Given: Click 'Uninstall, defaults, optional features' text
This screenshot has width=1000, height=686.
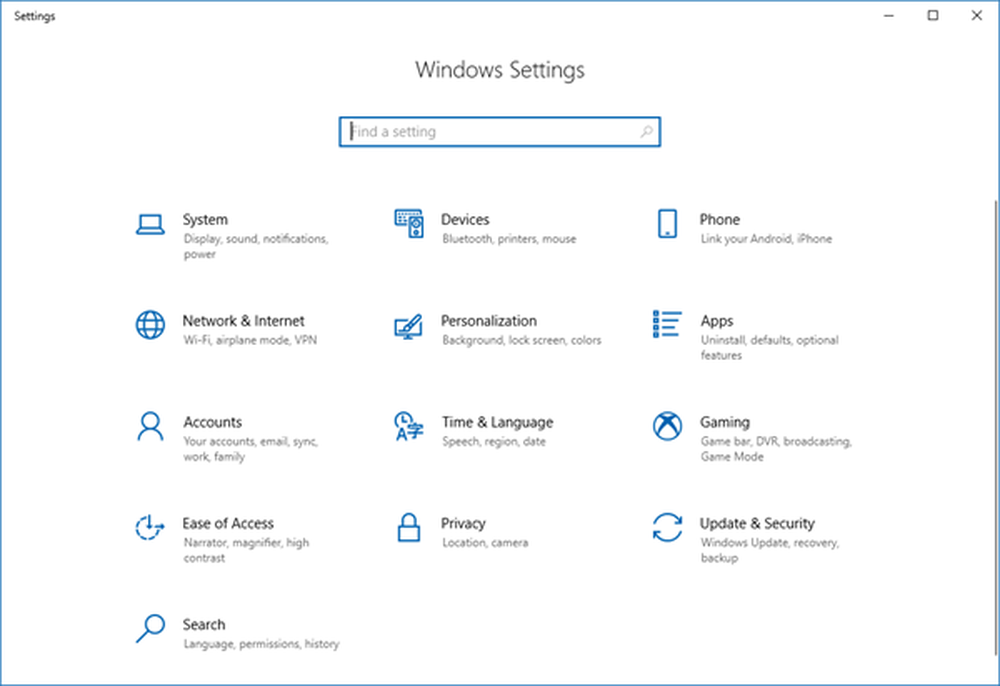Looking at the screenshot, I should (769, 347).
